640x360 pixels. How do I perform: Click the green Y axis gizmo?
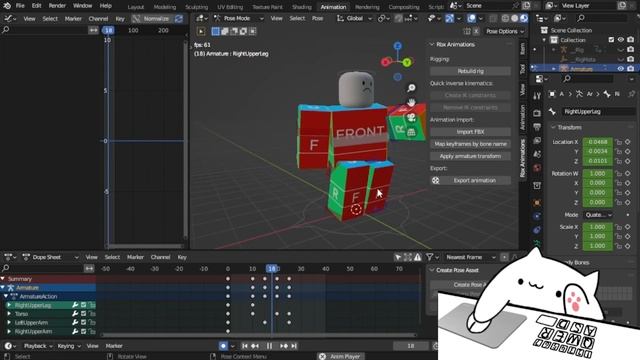click(x=407, y=62)
